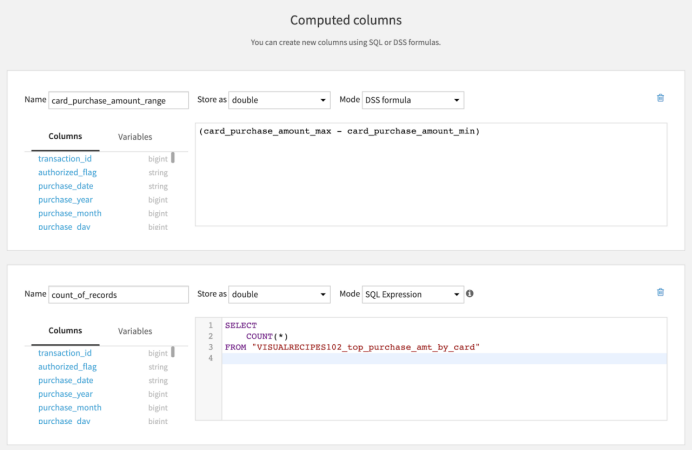Insert purchase_year column in count_of_records block
Viewport: 692px width, 450px height.
(65, 394)
